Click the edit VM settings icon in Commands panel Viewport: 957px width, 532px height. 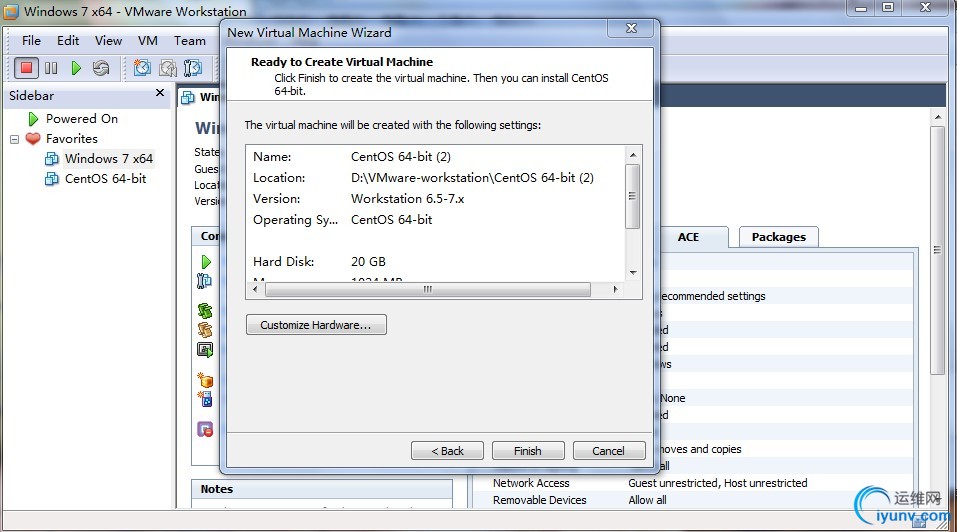[204, 281]
